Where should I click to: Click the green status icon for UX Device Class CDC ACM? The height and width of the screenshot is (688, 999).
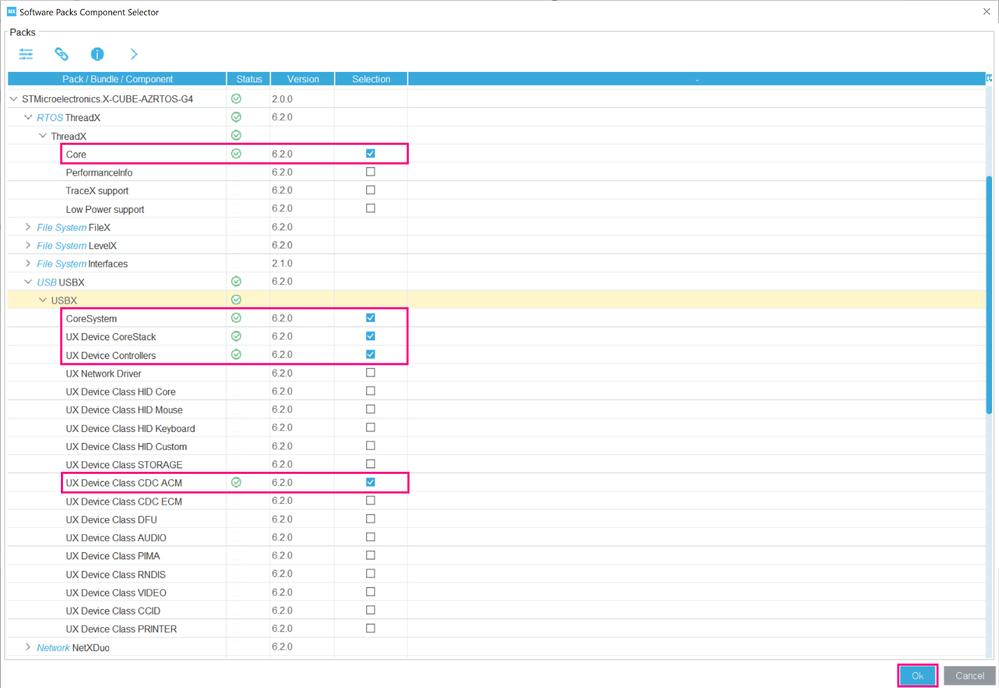tap(236, 482)
